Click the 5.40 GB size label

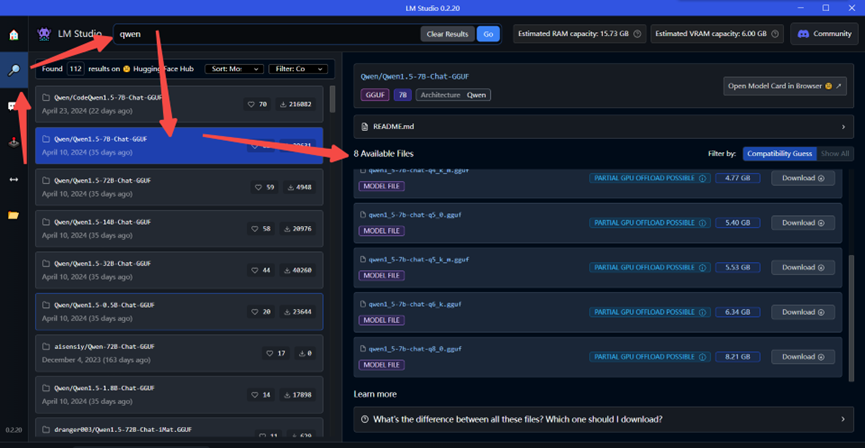tap(738, 223)
